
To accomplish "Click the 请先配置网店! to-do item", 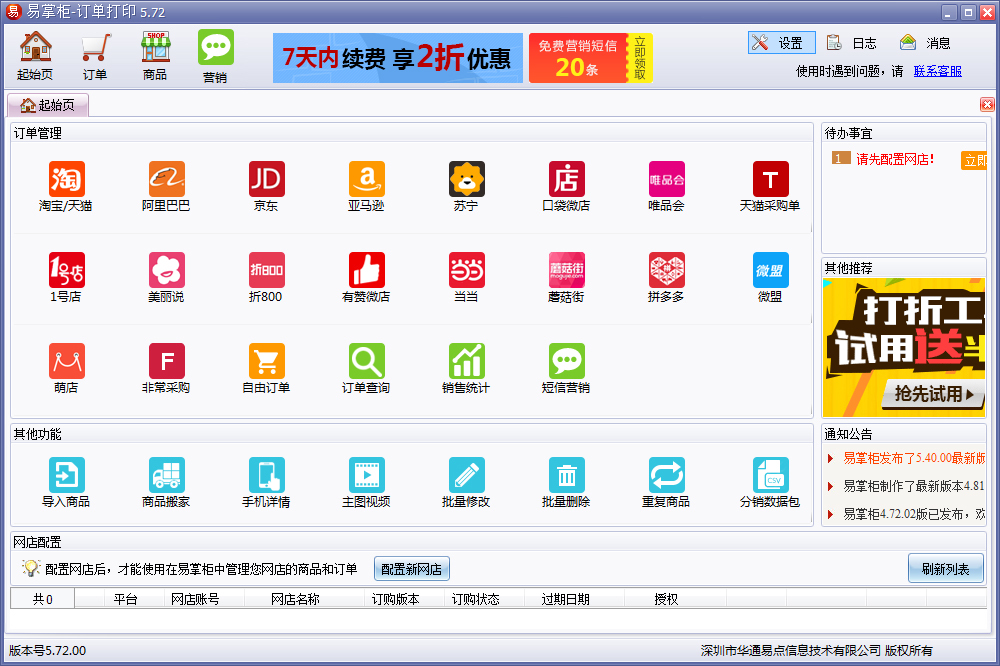I will coord(895,159).
